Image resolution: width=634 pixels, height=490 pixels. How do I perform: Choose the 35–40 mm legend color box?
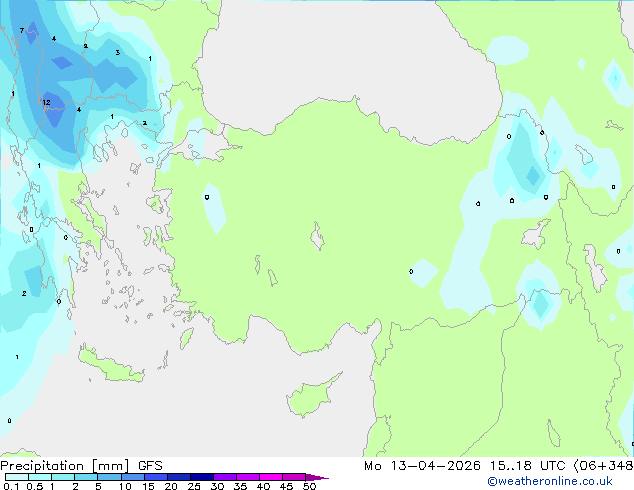248,477
